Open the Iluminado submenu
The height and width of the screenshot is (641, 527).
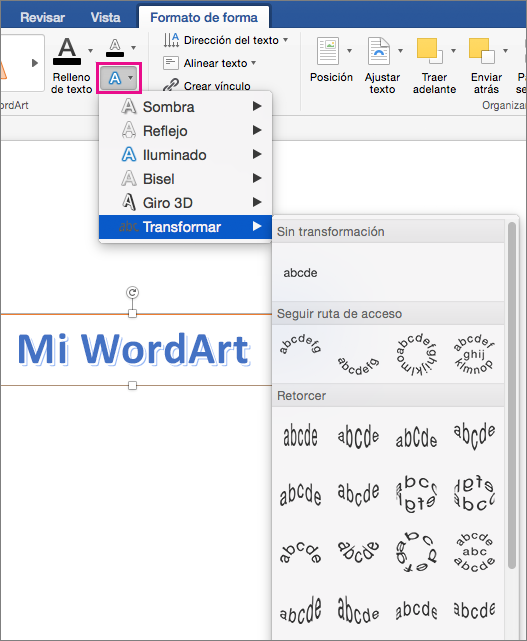[x=185, y=155]
